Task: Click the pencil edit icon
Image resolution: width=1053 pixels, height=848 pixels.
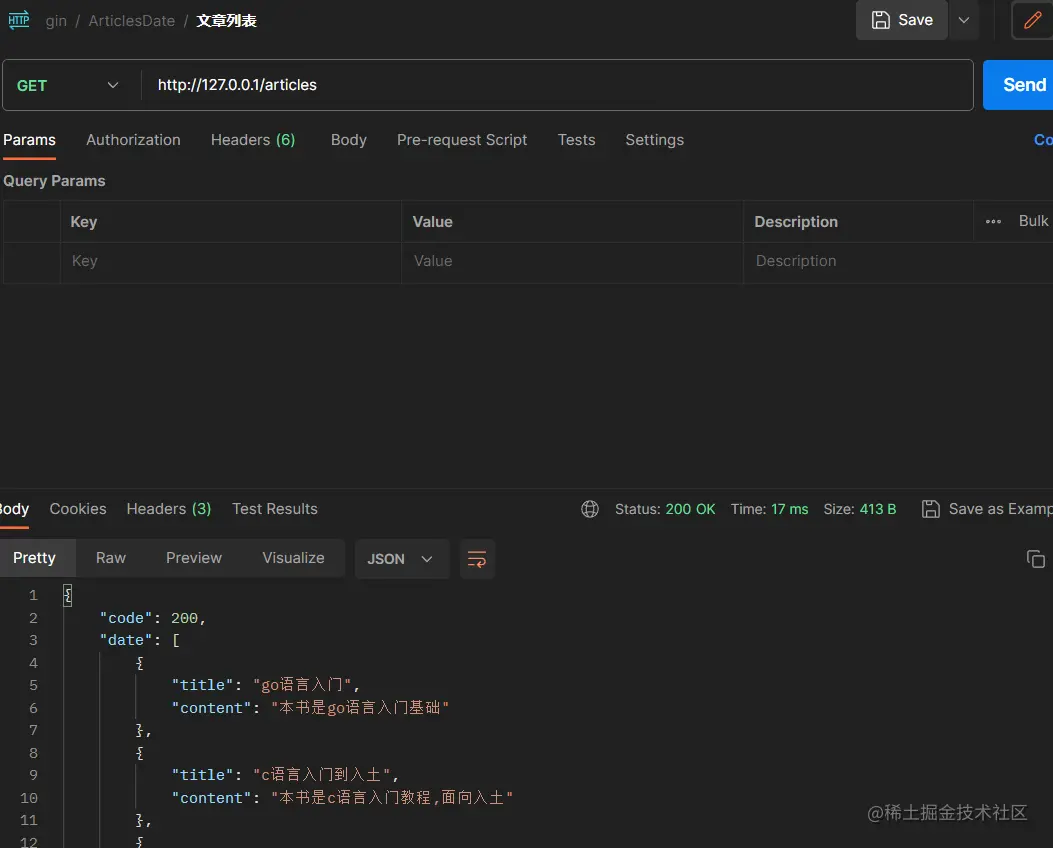Action: (1032, 20)
